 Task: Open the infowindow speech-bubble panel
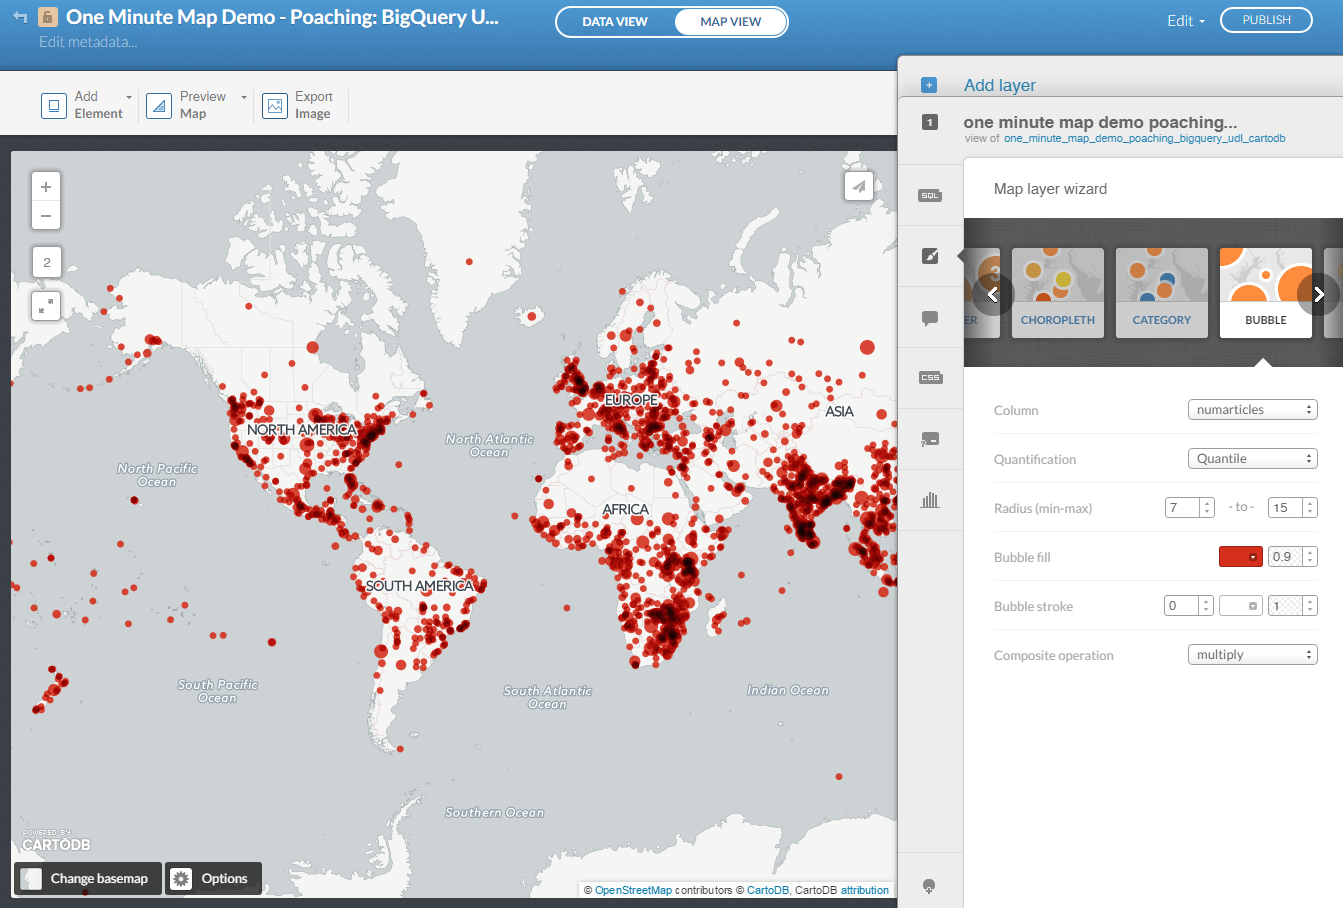pos(930,318)
